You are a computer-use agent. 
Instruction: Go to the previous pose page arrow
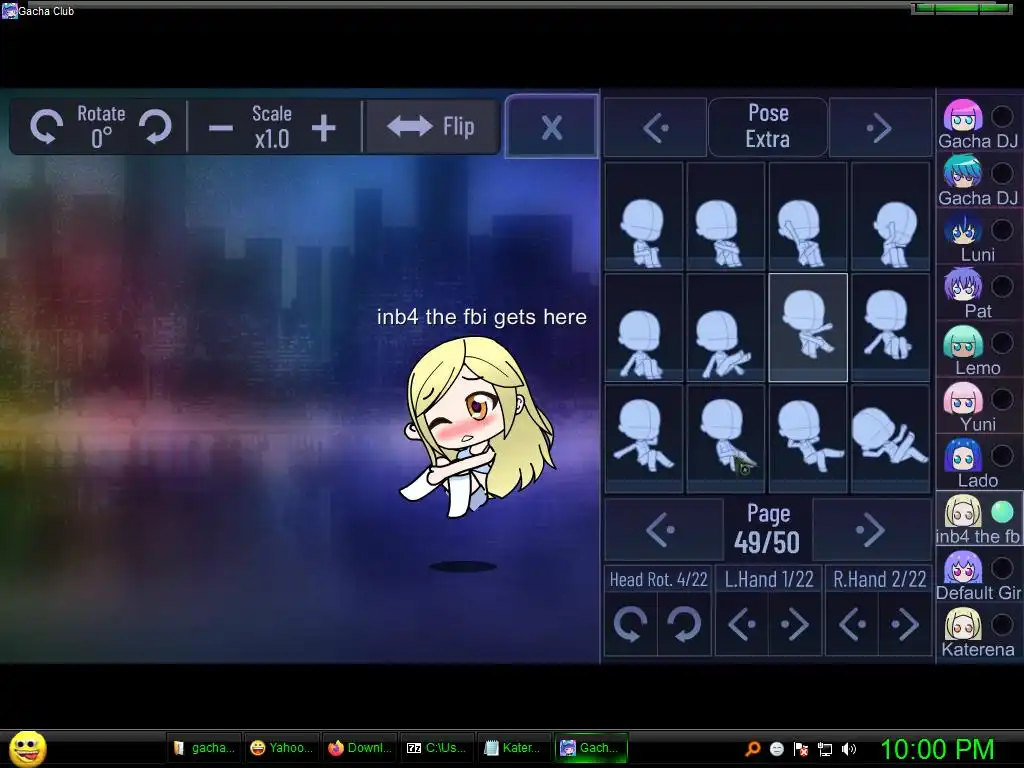[663, 530]
